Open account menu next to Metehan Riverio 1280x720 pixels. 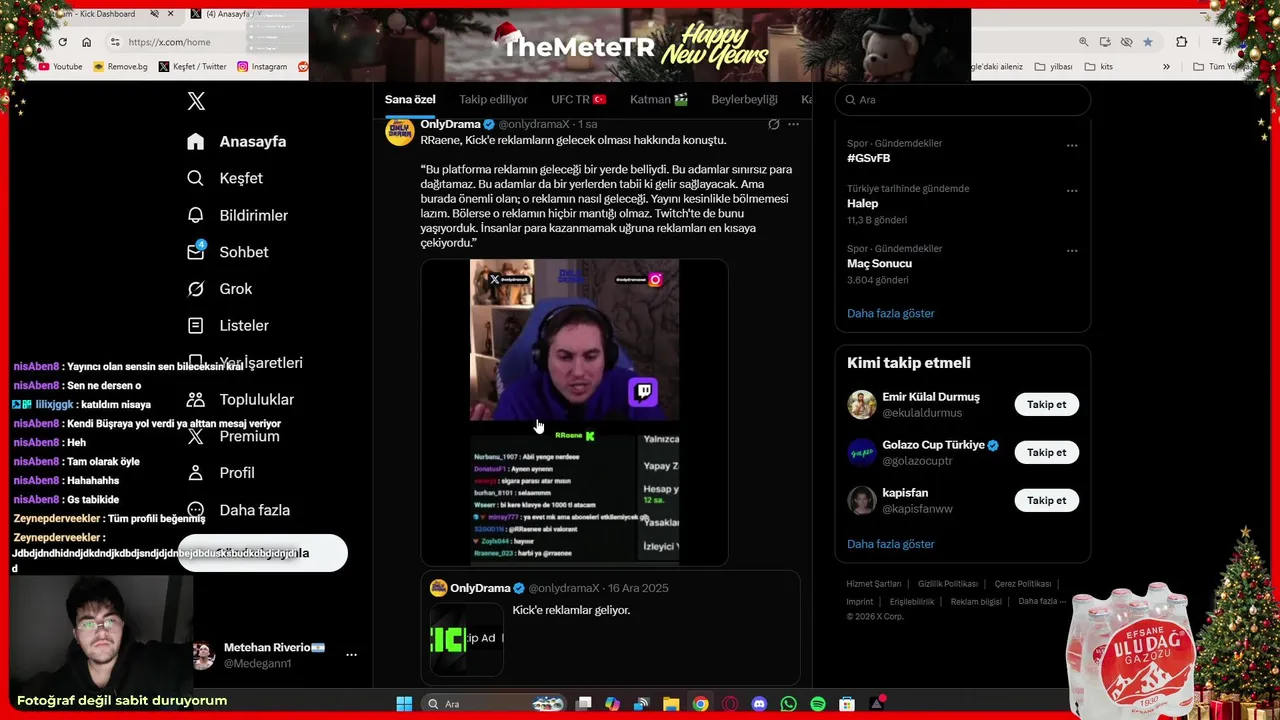coord(351,655)
